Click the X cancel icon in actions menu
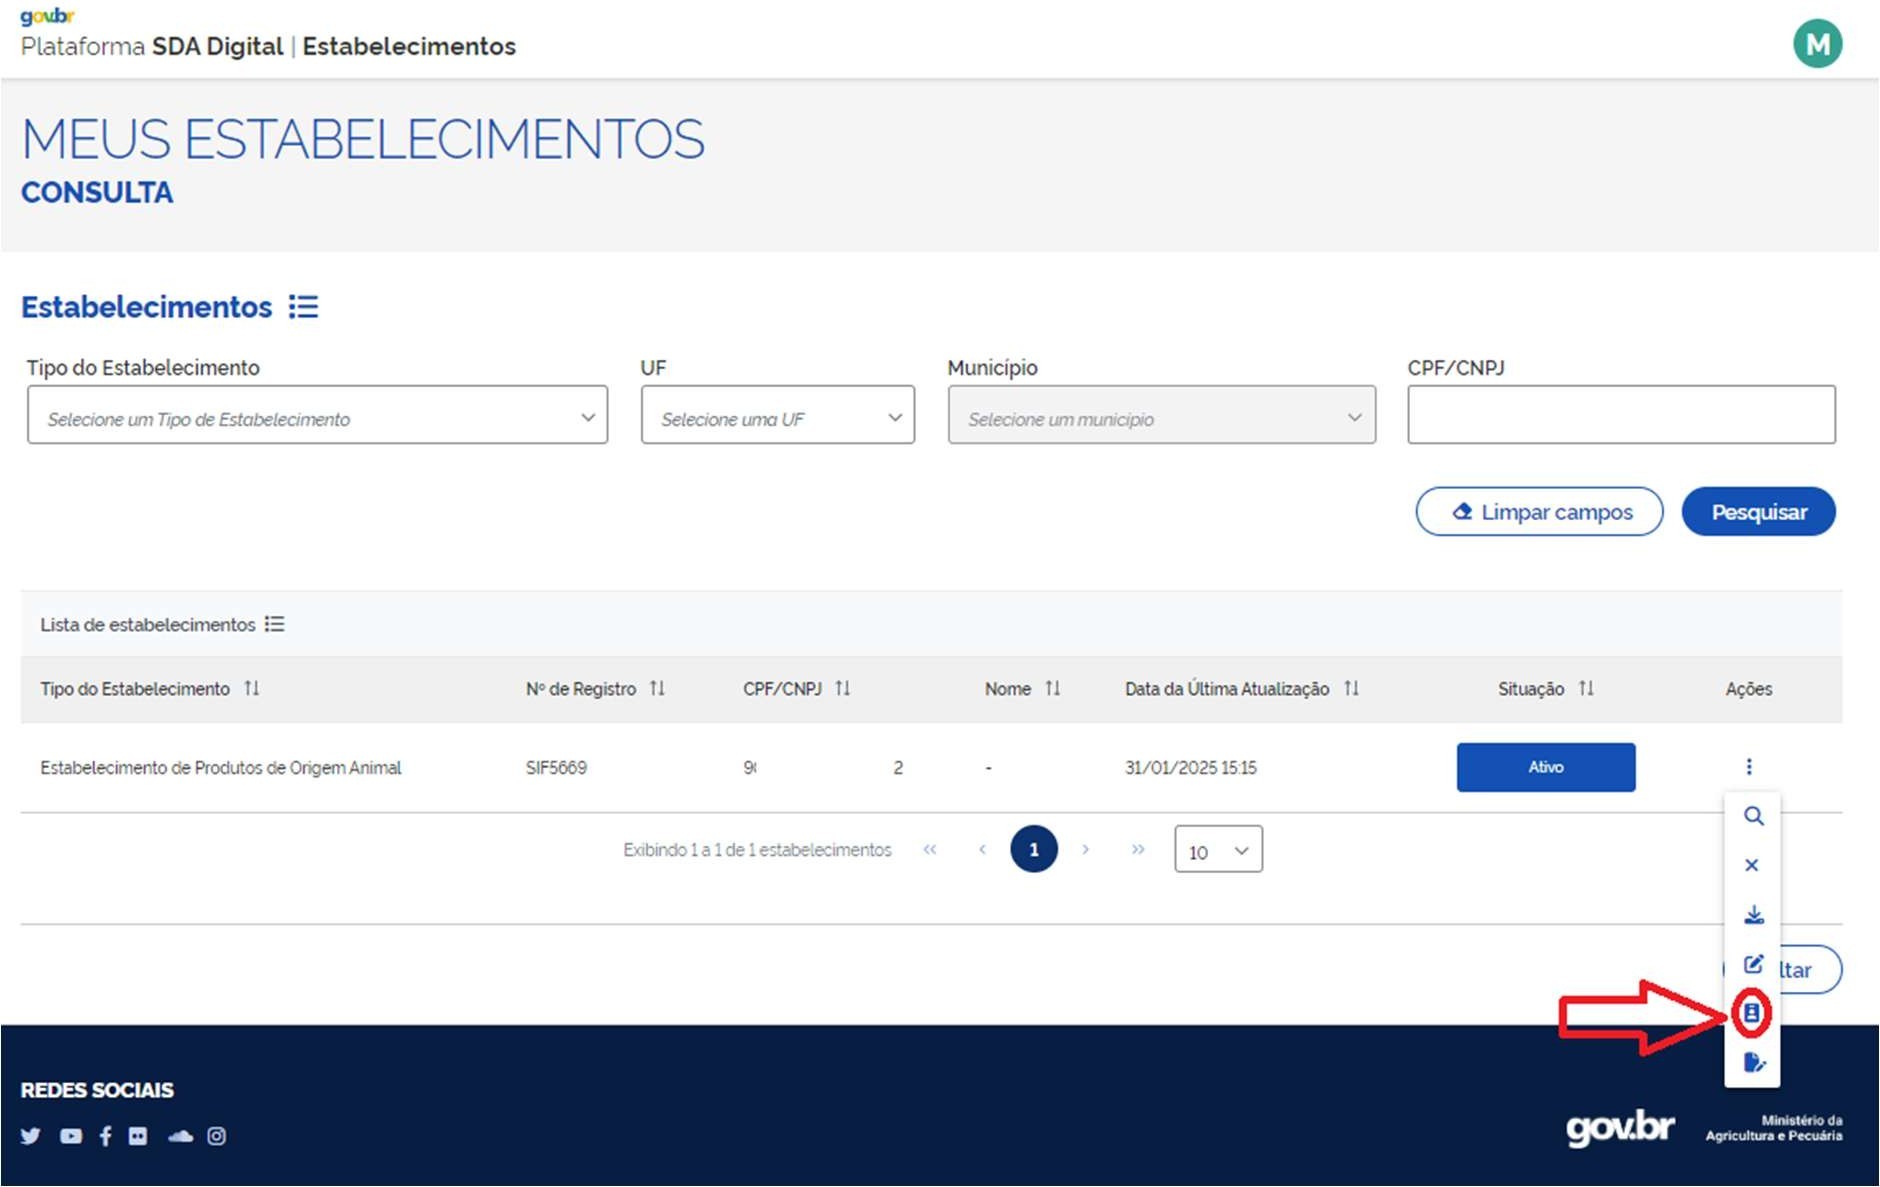The image size is (1880, 1187). coord(1751,865)
